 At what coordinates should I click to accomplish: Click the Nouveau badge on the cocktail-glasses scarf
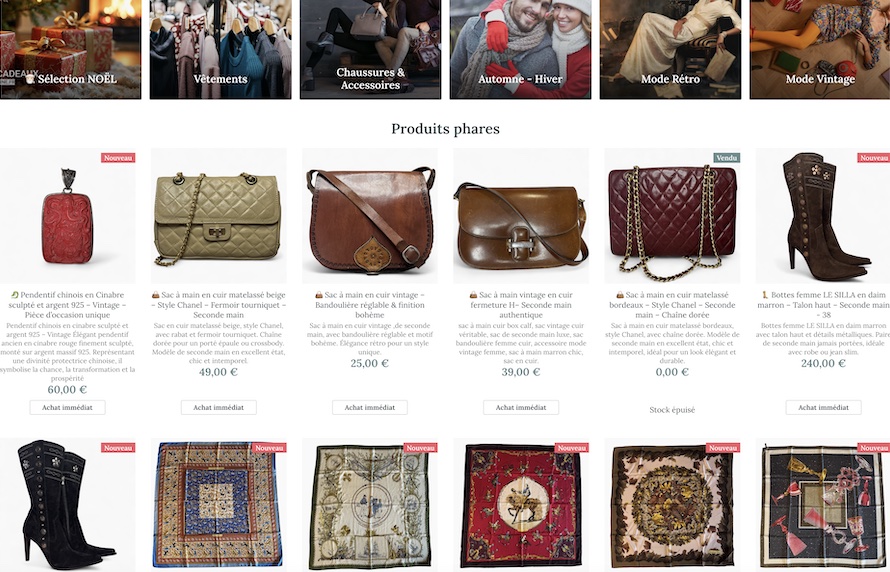tap(873, 448)
